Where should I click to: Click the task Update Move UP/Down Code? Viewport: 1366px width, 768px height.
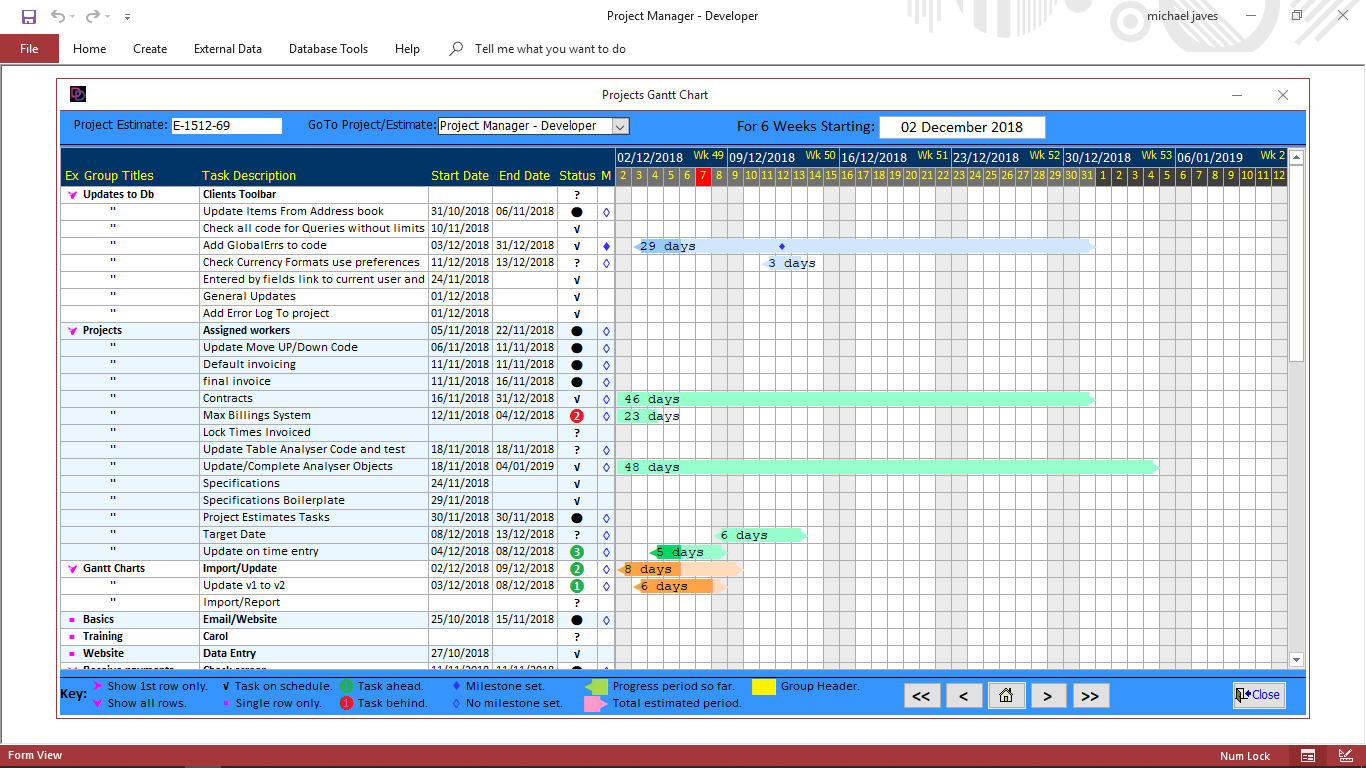(280, 348)
